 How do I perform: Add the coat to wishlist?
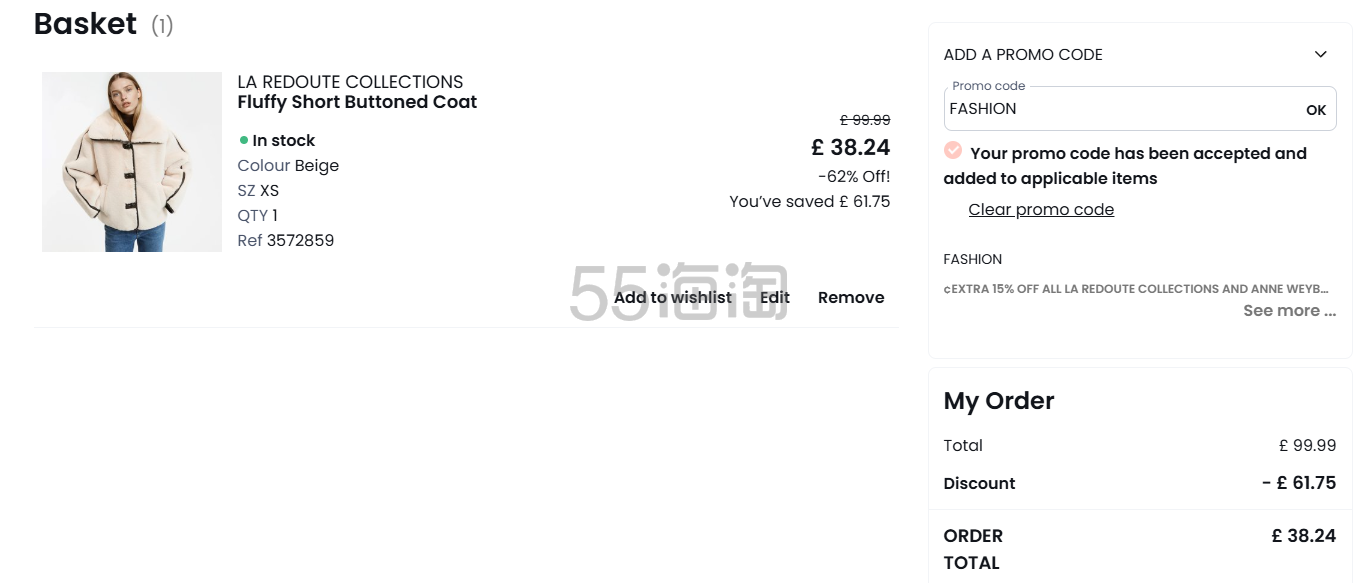tap(672, 298)
